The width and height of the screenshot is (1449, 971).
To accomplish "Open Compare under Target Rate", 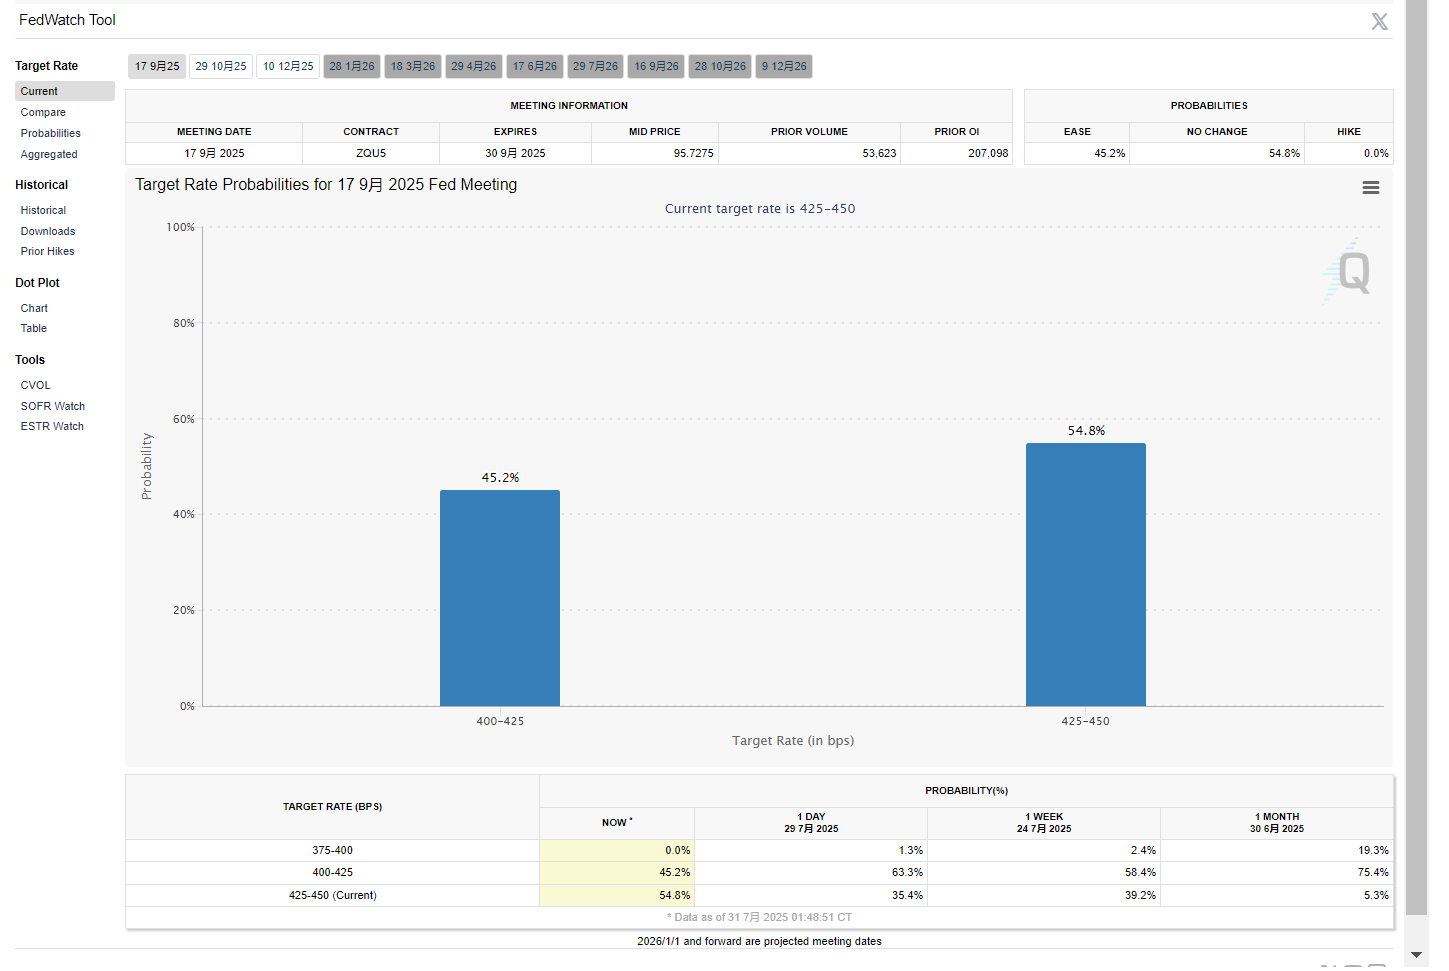I will pyautogui.click(x=43, y=113).
